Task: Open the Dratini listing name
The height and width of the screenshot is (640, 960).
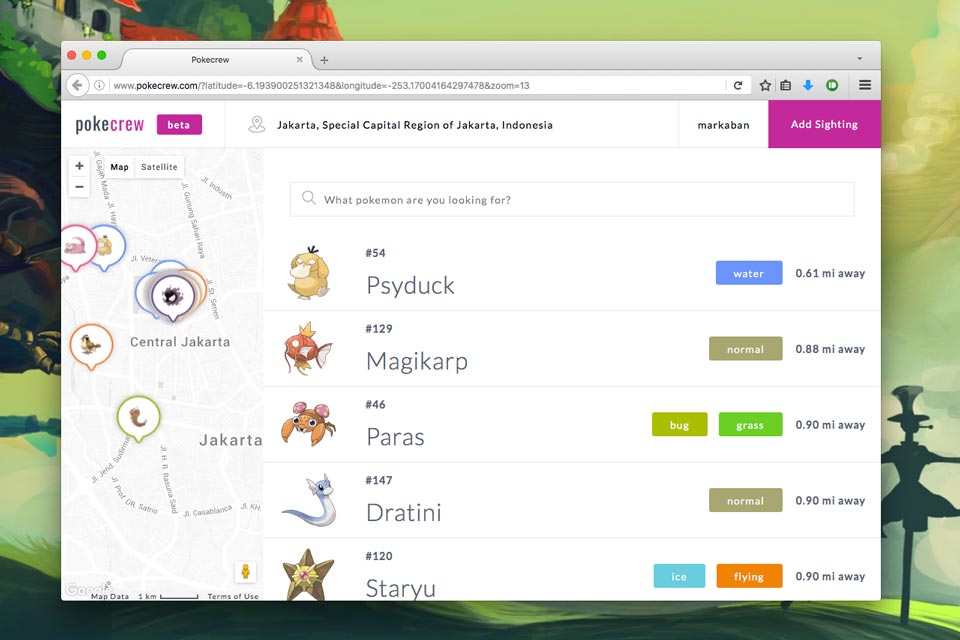Action: (403, 513)
